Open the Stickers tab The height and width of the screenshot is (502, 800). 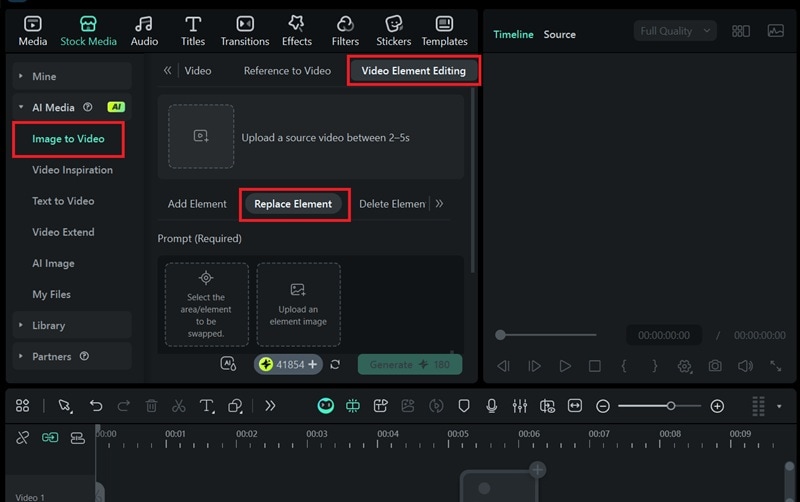[x=393, y=31]
